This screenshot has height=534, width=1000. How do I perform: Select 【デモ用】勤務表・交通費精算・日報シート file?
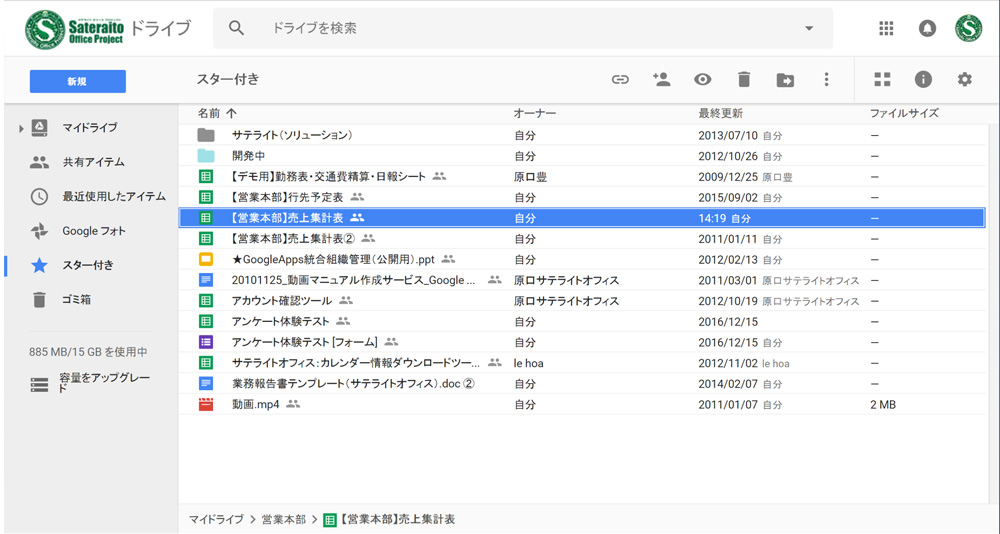coord(328,177)
